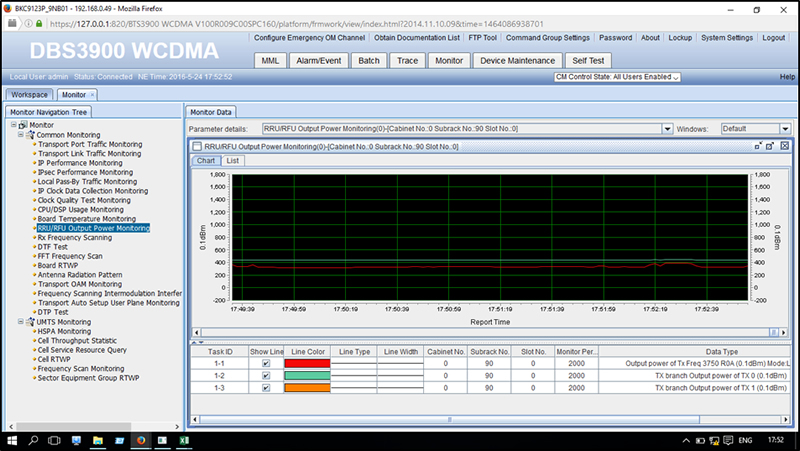Click the Common Monitoring folder icon
Viewport: 800px width, 451px height.
(x=30, y=135)
